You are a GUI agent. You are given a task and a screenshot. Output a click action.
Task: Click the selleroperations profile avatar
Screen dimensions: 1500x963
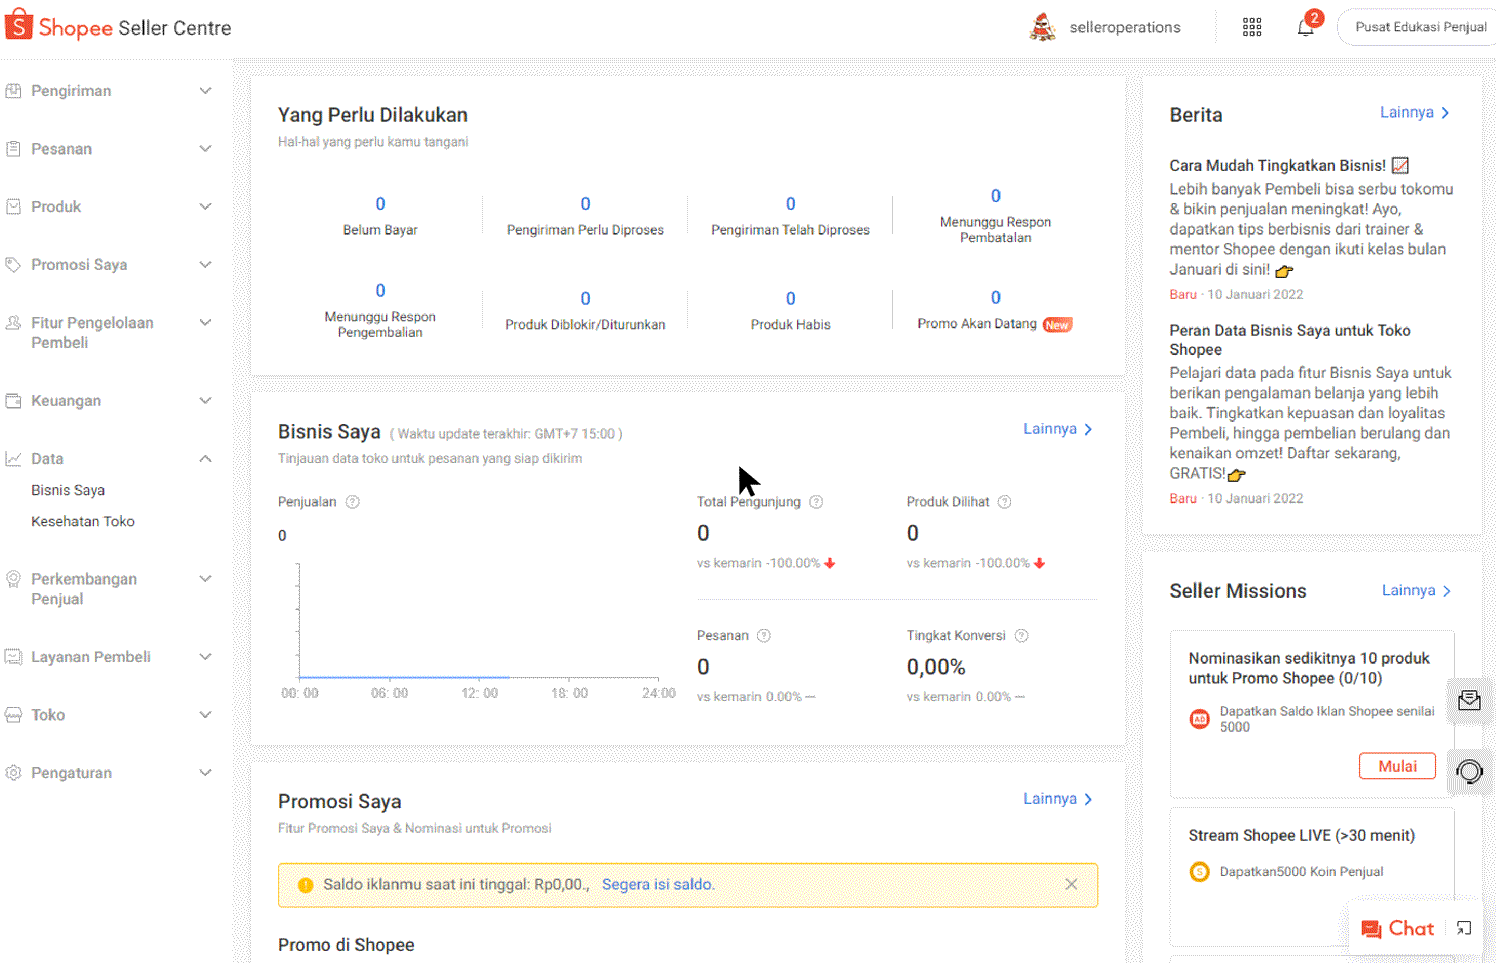click(1042, 28)
